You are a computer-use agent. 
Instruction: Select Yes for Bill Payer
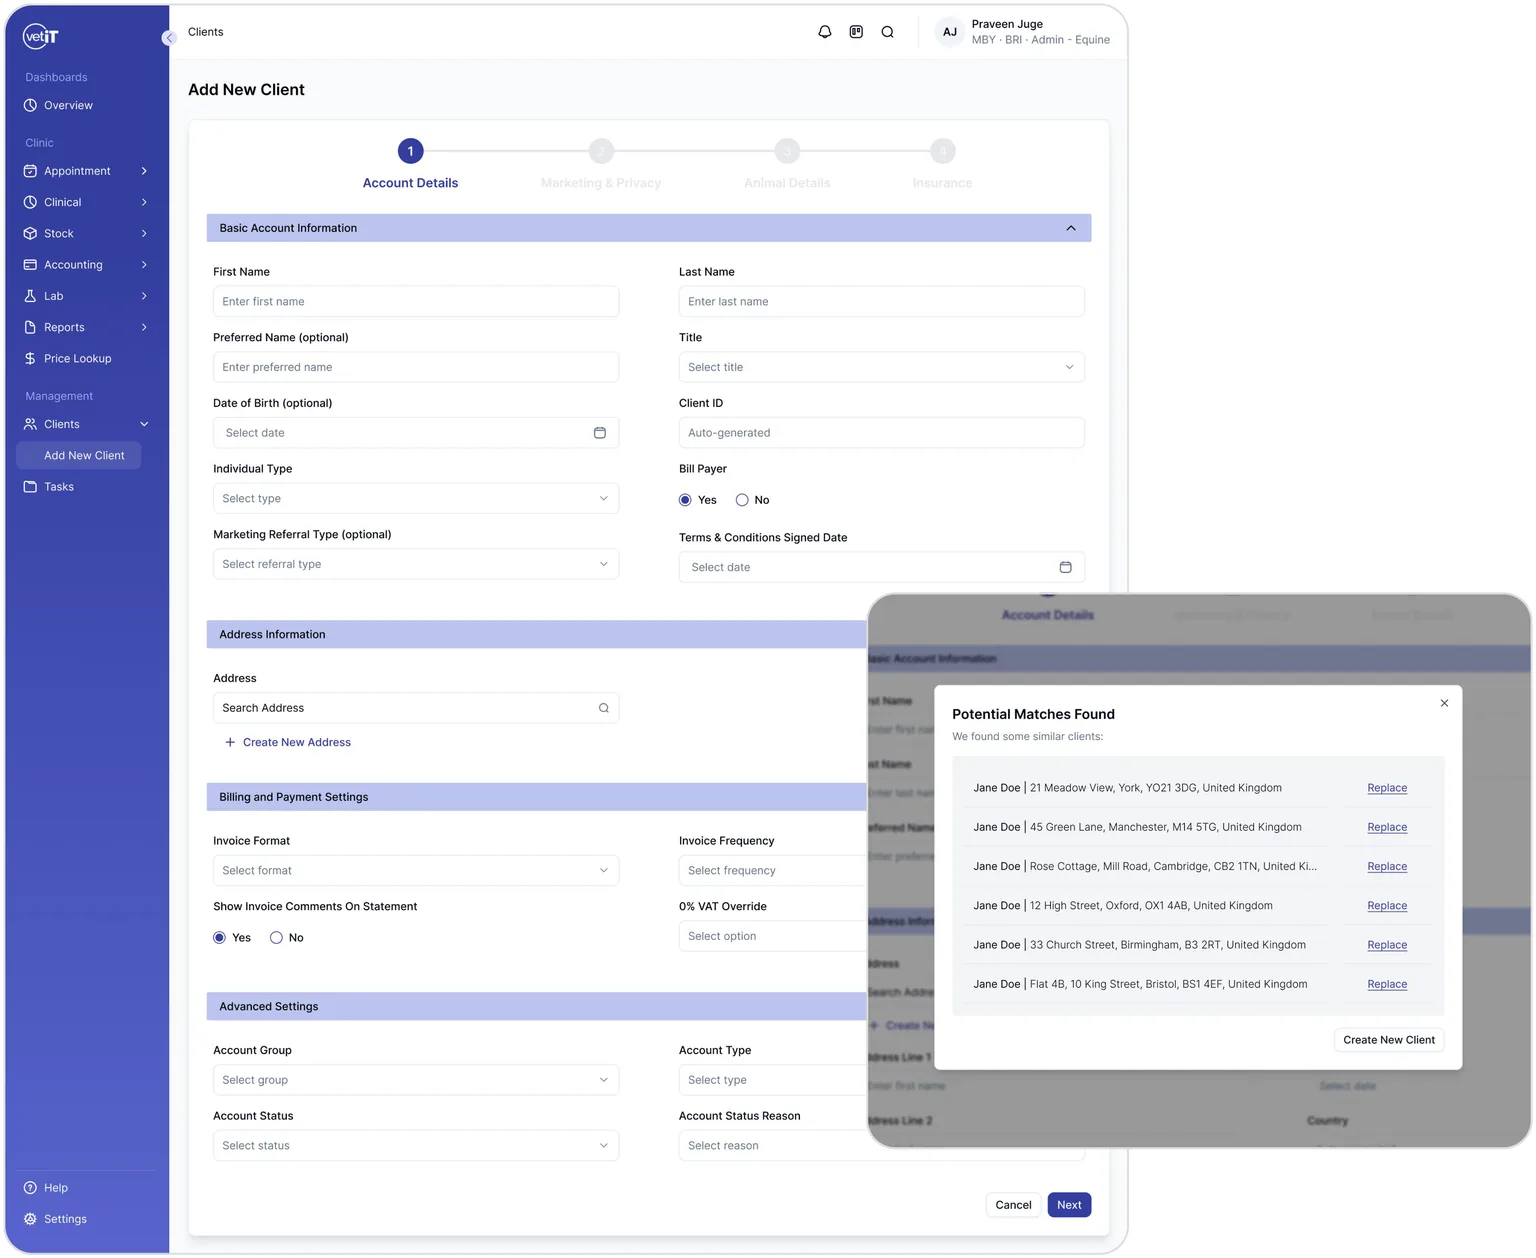(x=685, y=500)
